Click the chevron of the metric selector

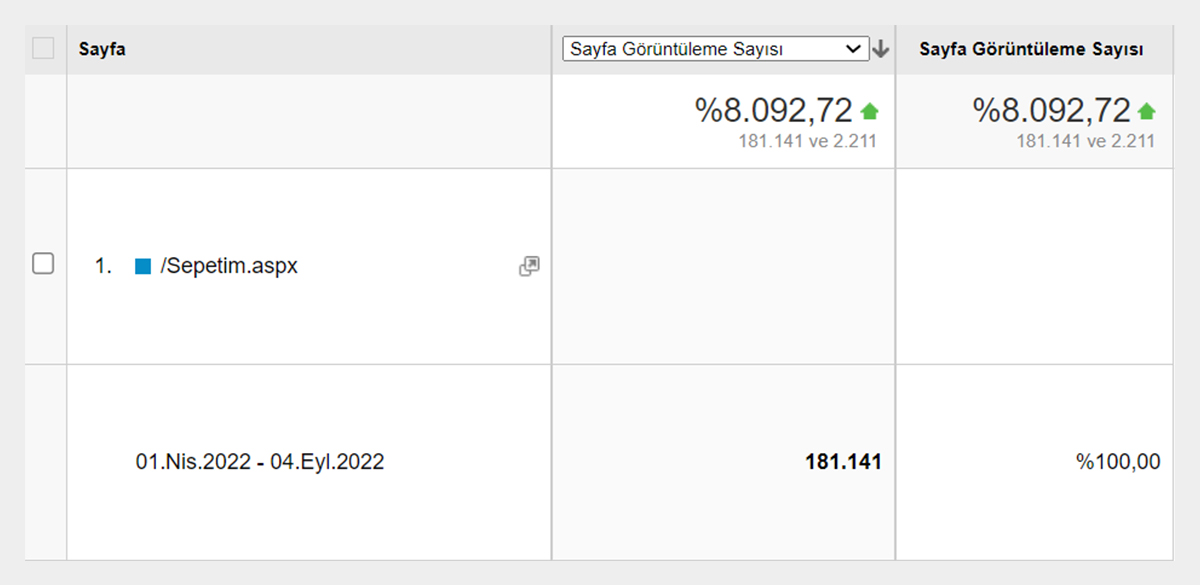click(853, 49)
